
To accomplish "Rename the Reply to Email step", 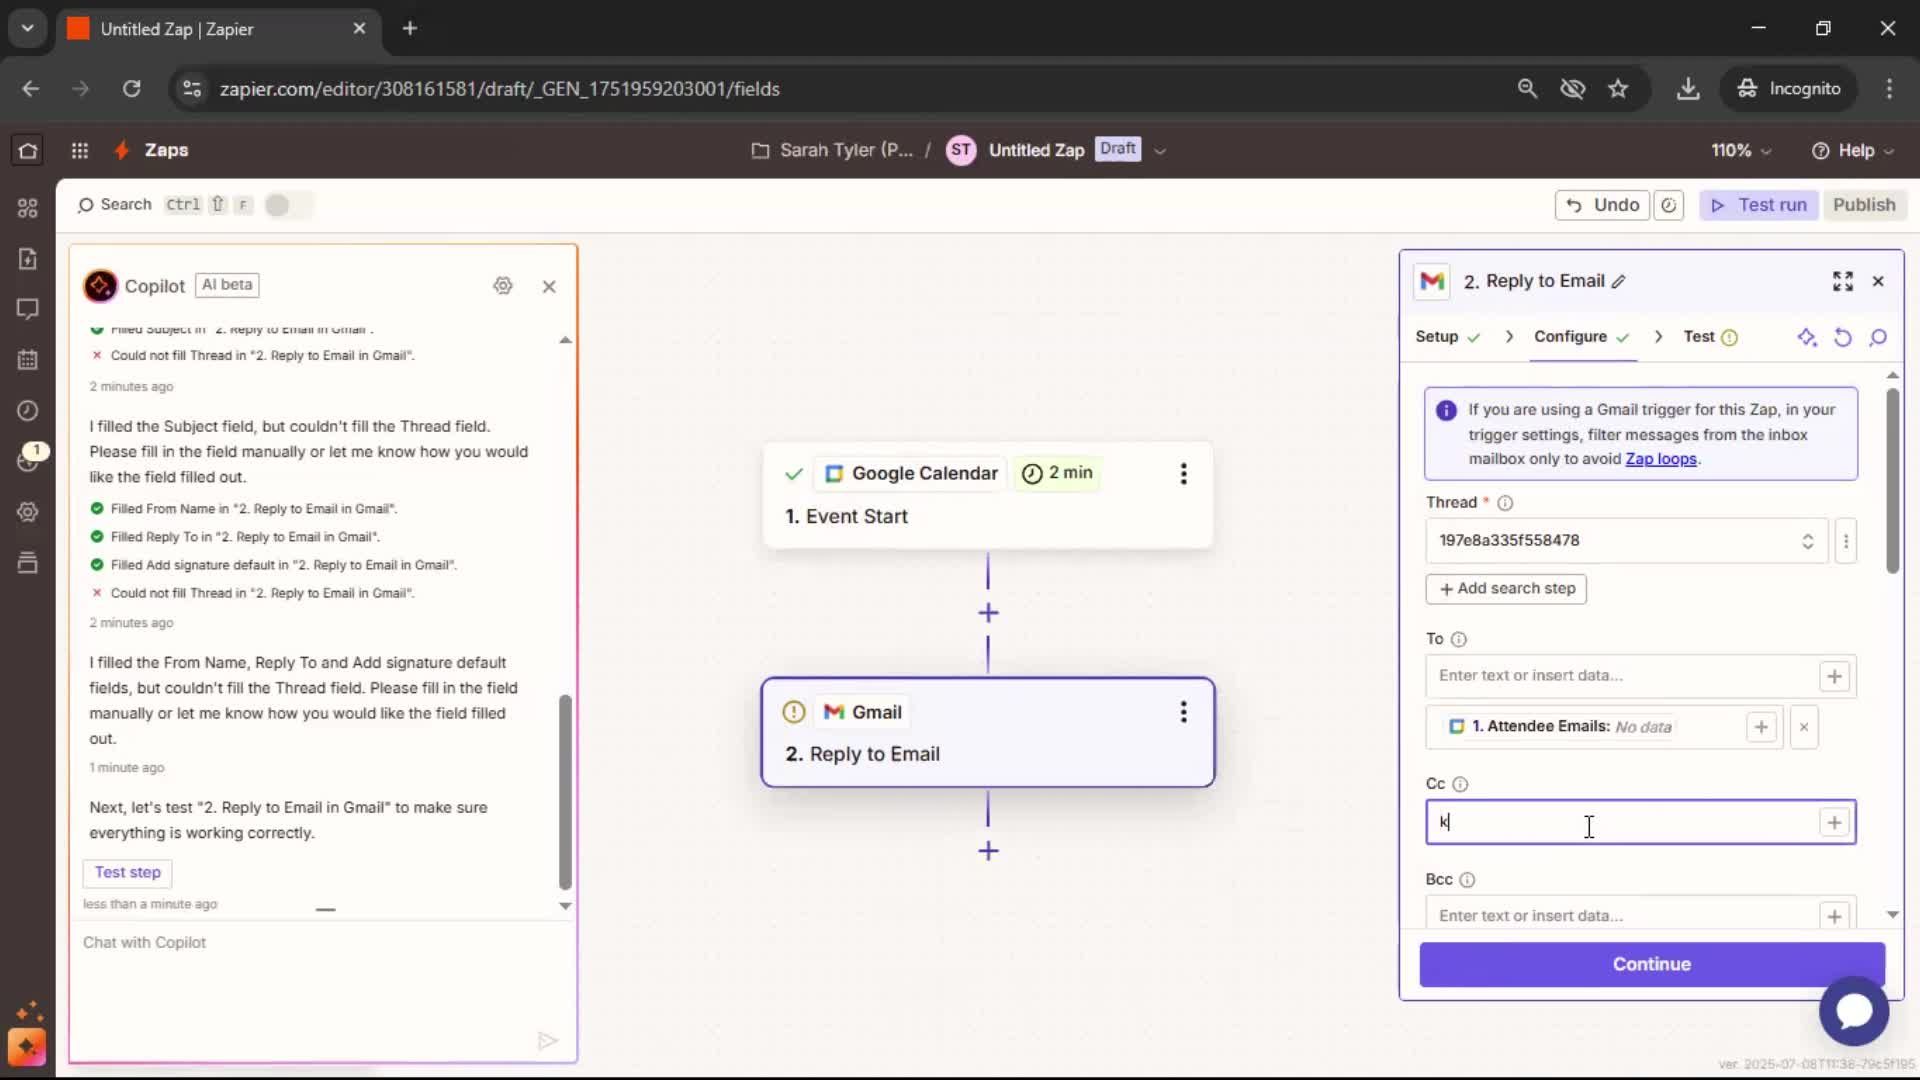I will [1619, 282].
